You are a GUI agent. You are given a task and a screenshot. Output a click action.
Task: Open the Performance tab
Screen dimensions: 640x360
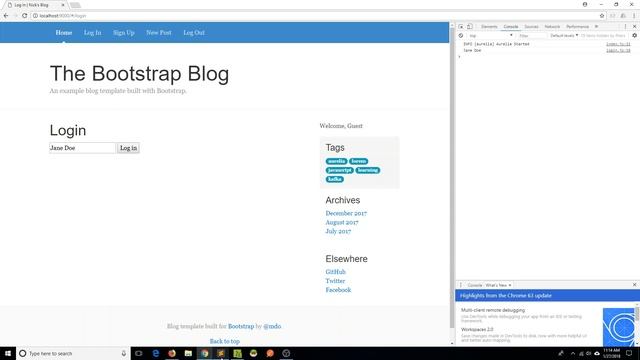coord(578,27)
